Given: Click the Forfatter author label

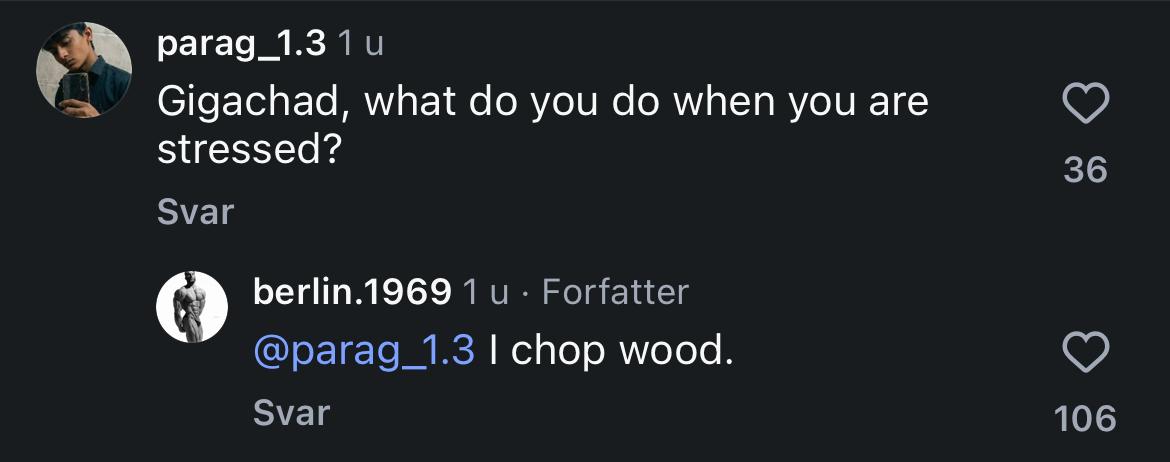Looking at the screenshot, I should [615, 292].
